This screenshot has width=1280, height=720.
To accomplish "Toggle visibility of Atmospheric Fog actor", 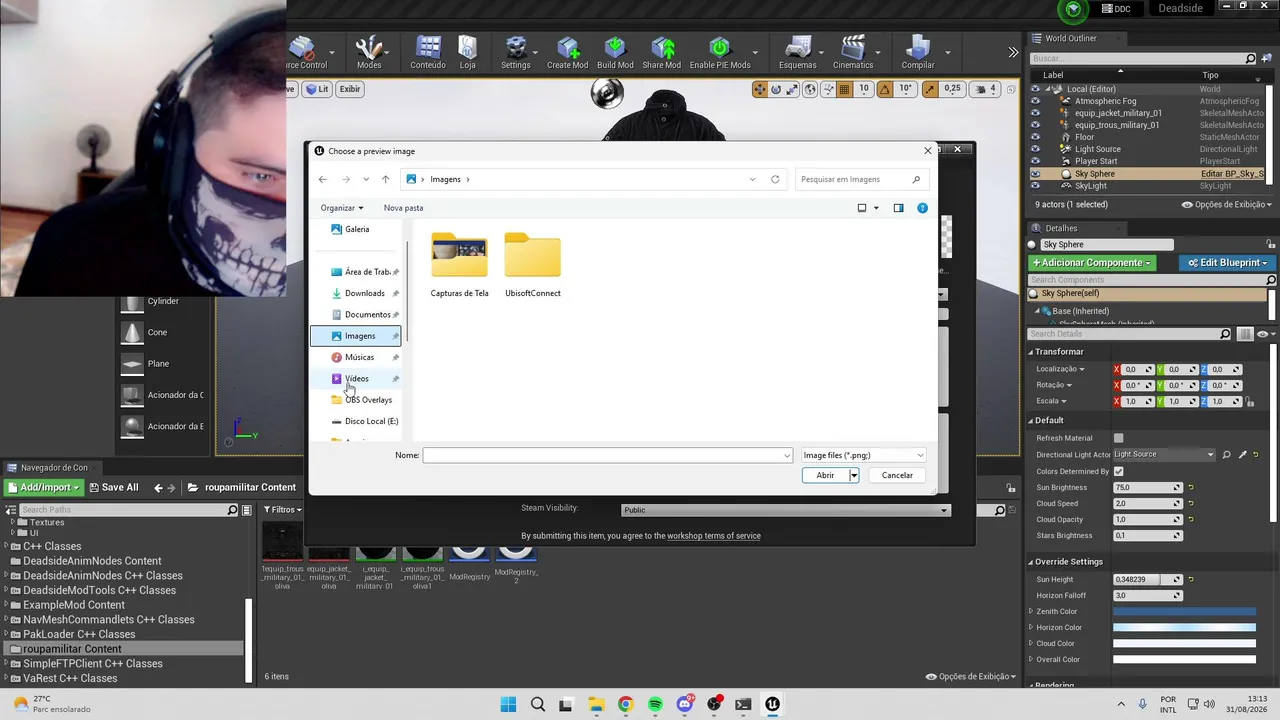I will [x=1035, y=101].
